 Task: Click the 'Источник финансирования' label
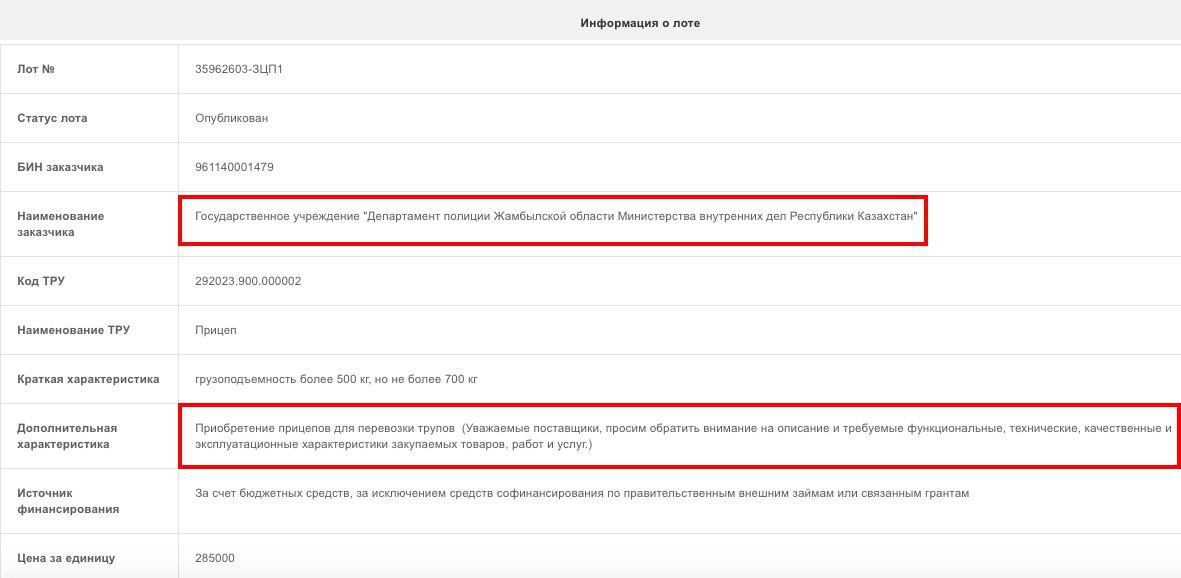[x=68, y=501]
